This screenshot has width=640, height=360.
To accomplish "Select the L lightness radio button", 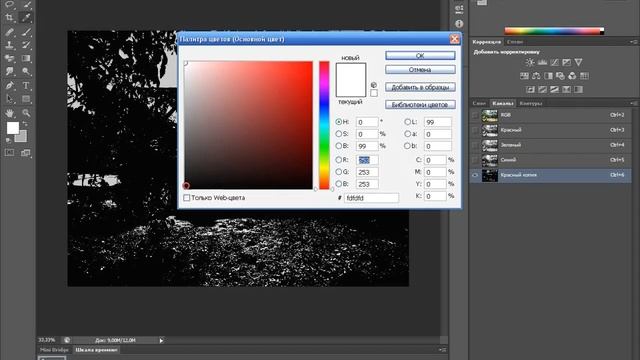I will (x=407, y=122).
